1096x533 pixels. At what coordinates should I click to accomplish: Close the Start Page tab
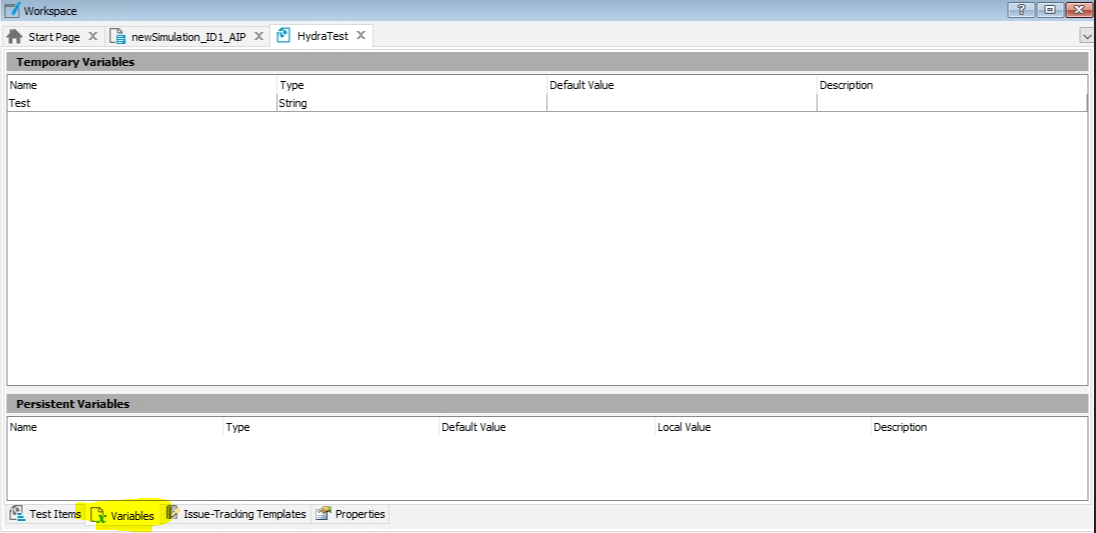[92, 36]
